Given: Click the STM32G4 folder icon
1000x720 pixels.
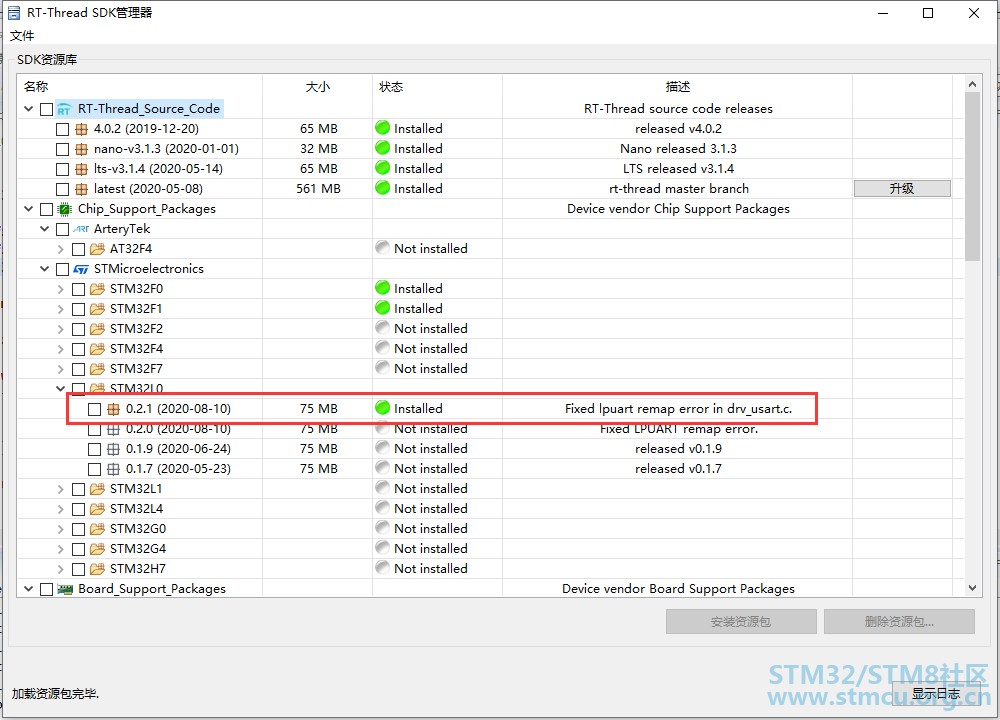Looking at the screenshot, I should tap(97, 549).
